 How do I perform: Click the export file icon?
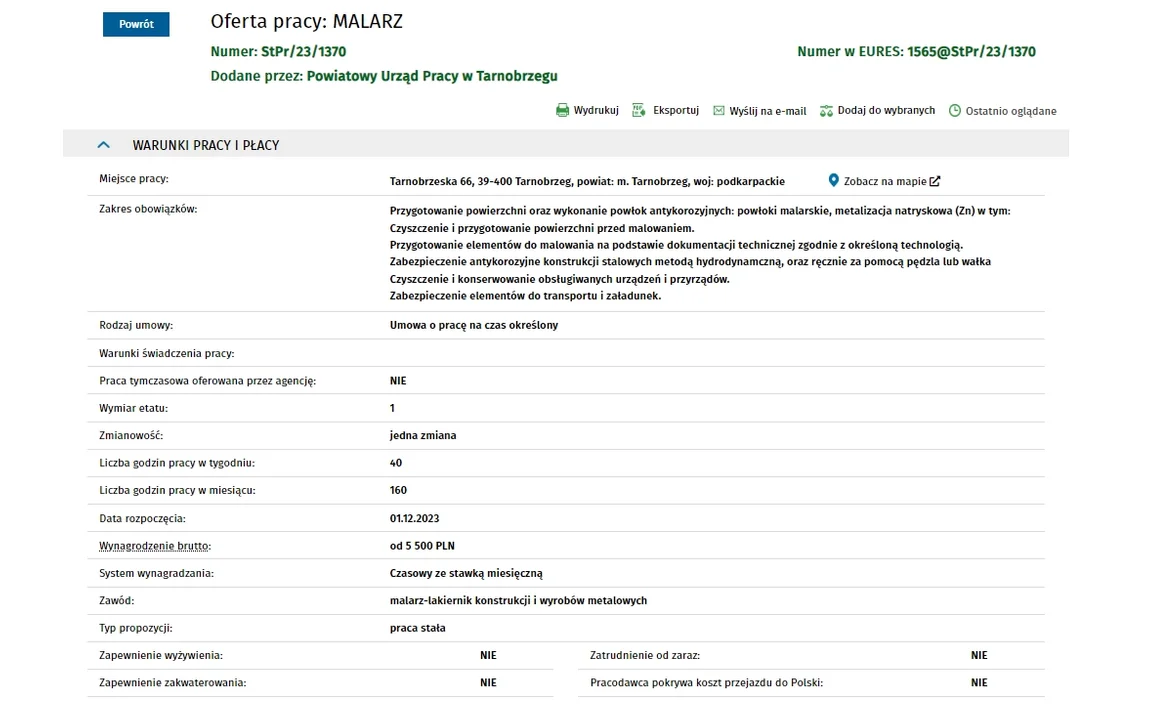coord(639,111)
